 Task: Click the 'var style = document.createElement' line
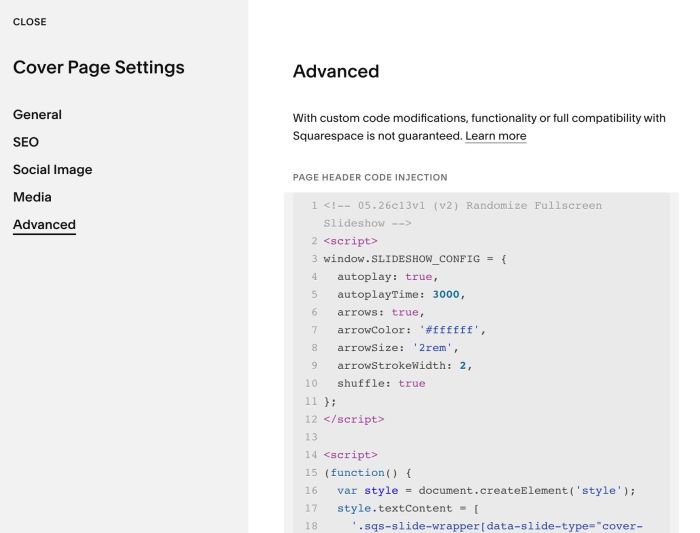[486, 491]
